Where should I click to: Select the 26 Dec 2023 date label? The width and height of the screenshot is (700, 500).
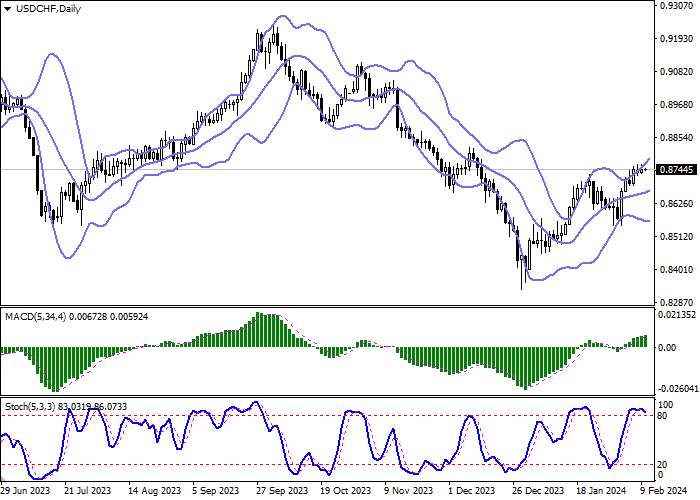point(538,490)
